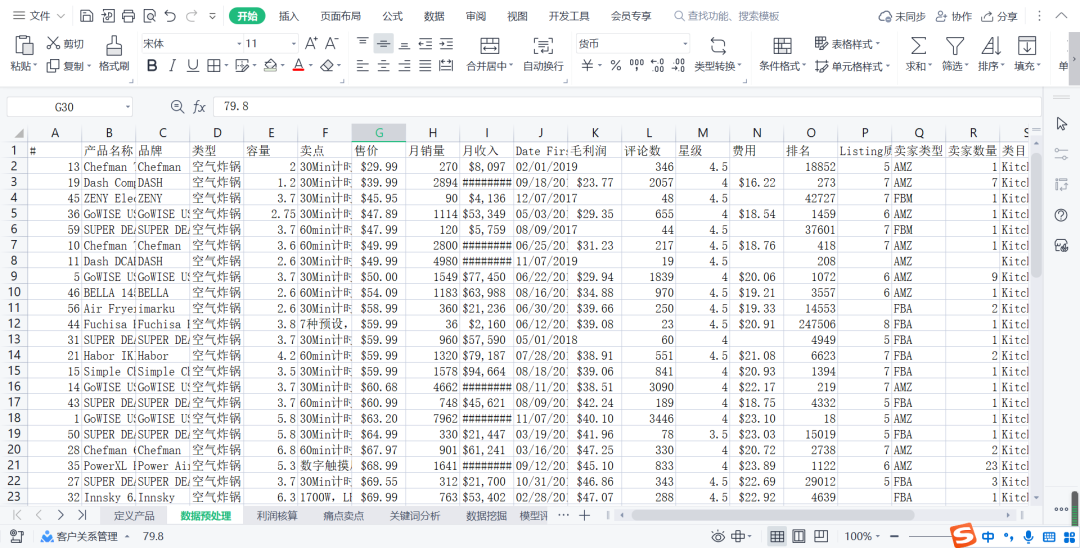Click the Copy (复制) icon
The image size is (1080, 548).
tap(53, 66)
